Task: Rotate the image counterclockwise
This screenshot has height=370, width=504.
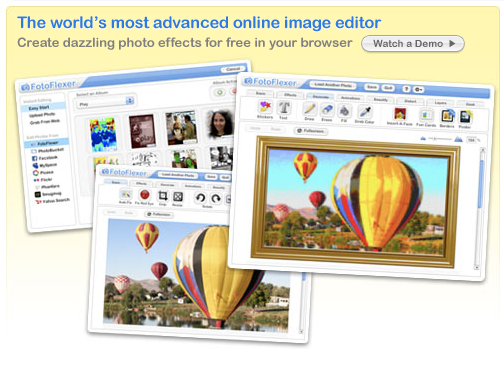Action: (x=200, y=198)
